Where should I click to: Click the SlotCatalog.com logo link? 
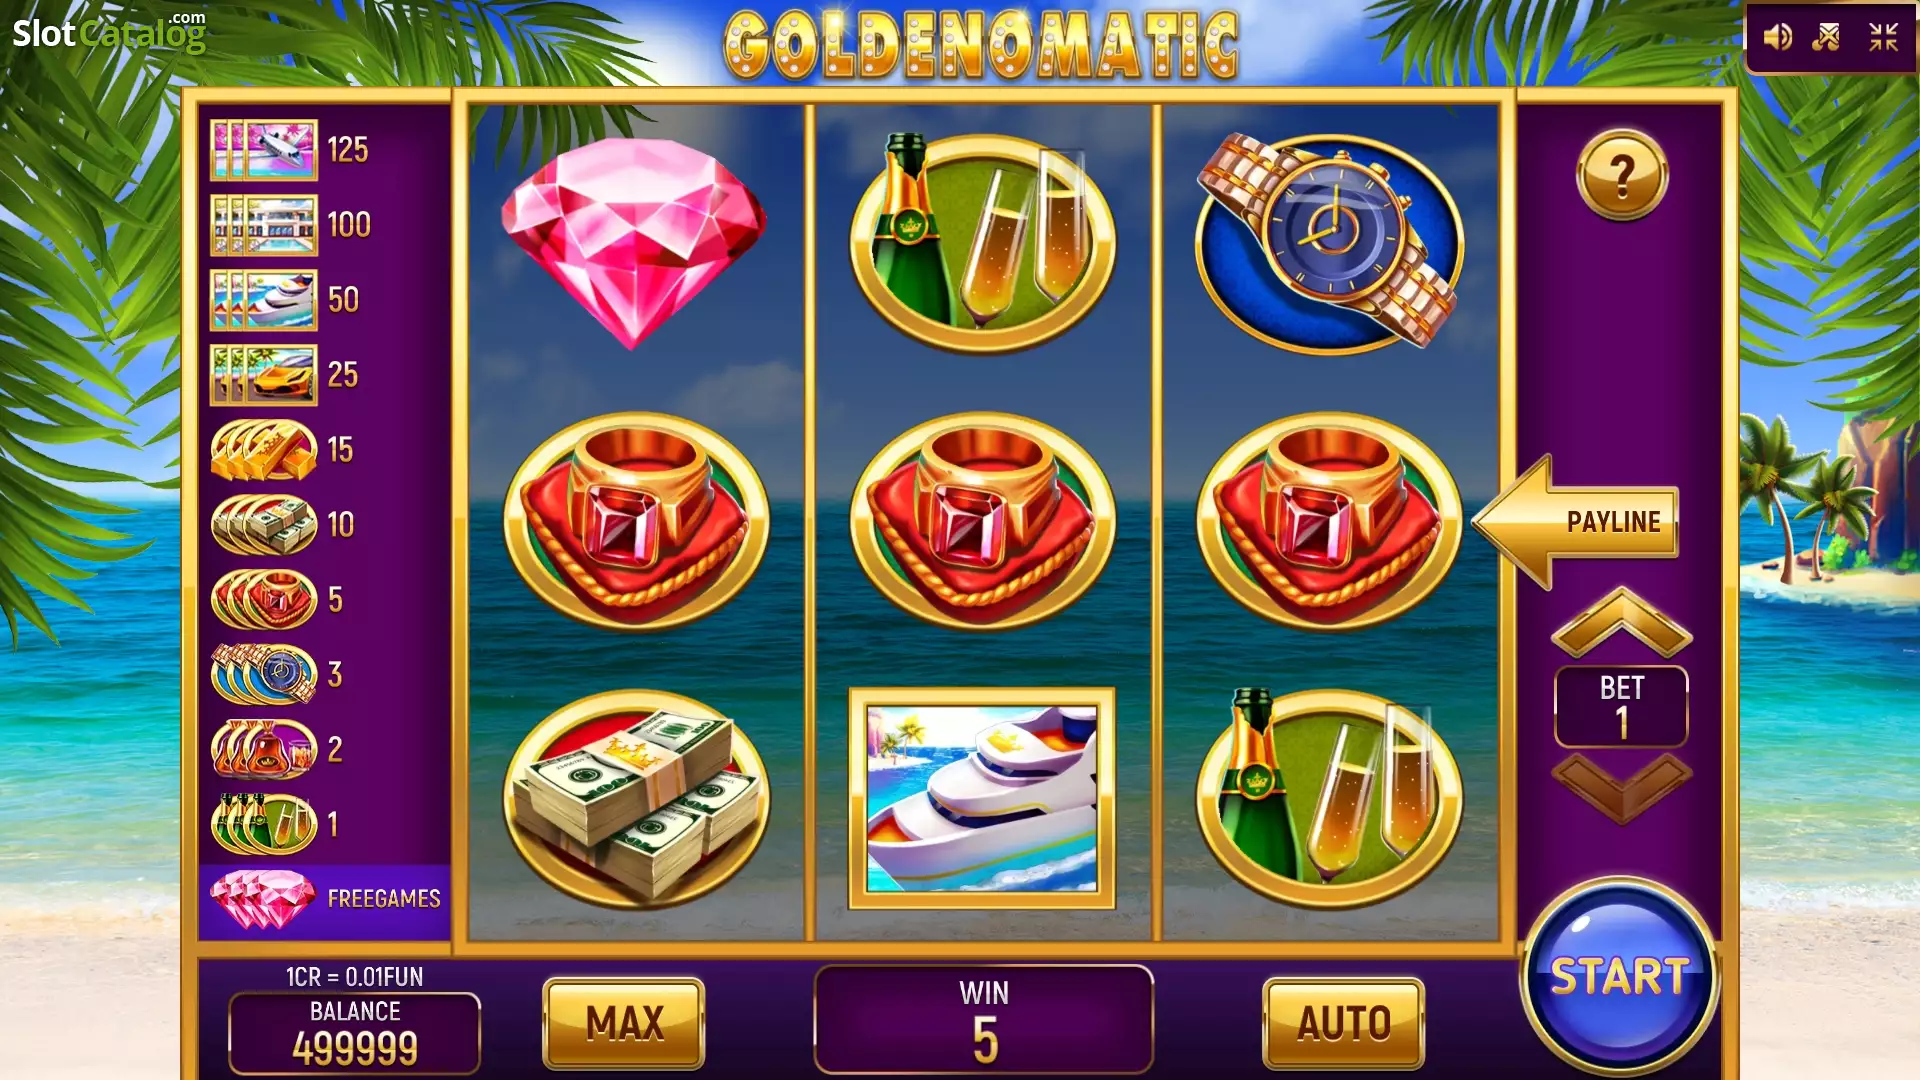point(109,32)
